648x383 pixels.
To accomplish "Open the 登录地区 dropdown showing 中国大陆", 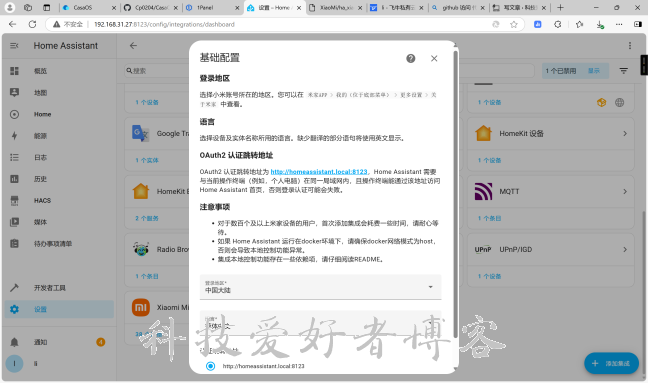I will (320, 287).
